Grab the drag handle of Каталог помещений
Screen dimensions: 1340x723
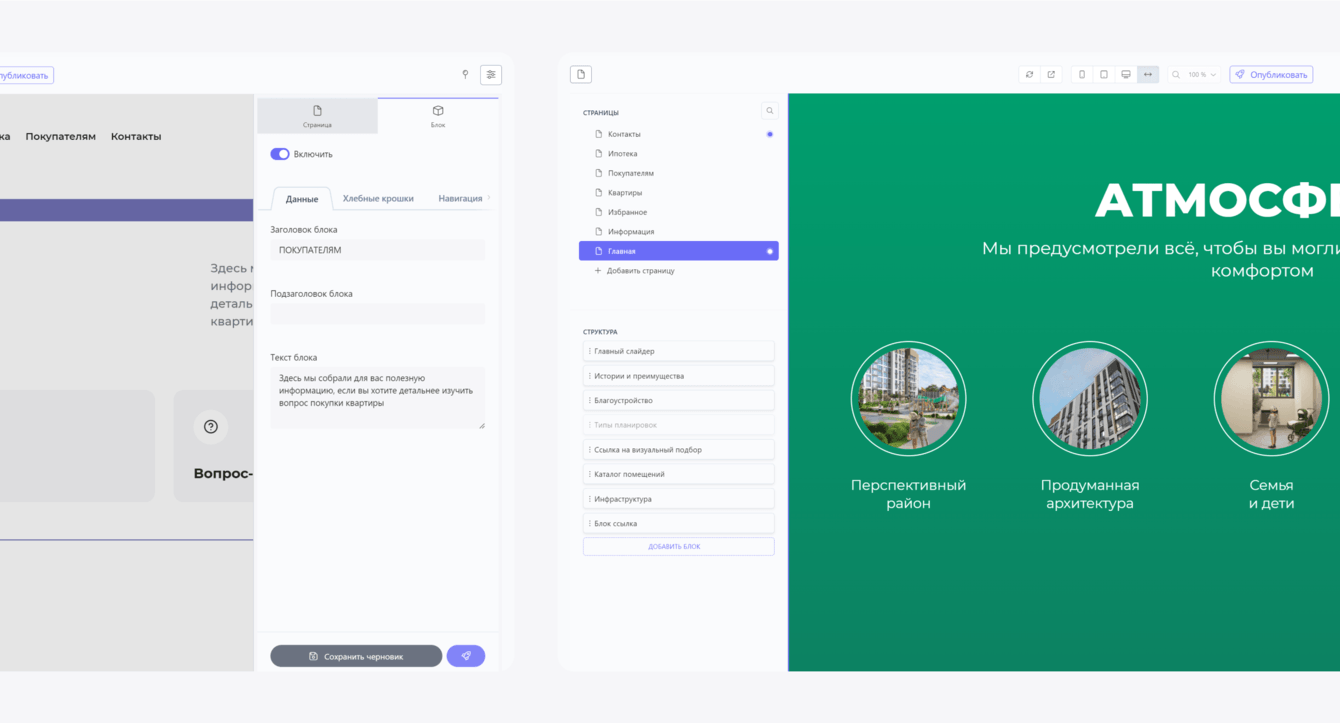(589, 474)
